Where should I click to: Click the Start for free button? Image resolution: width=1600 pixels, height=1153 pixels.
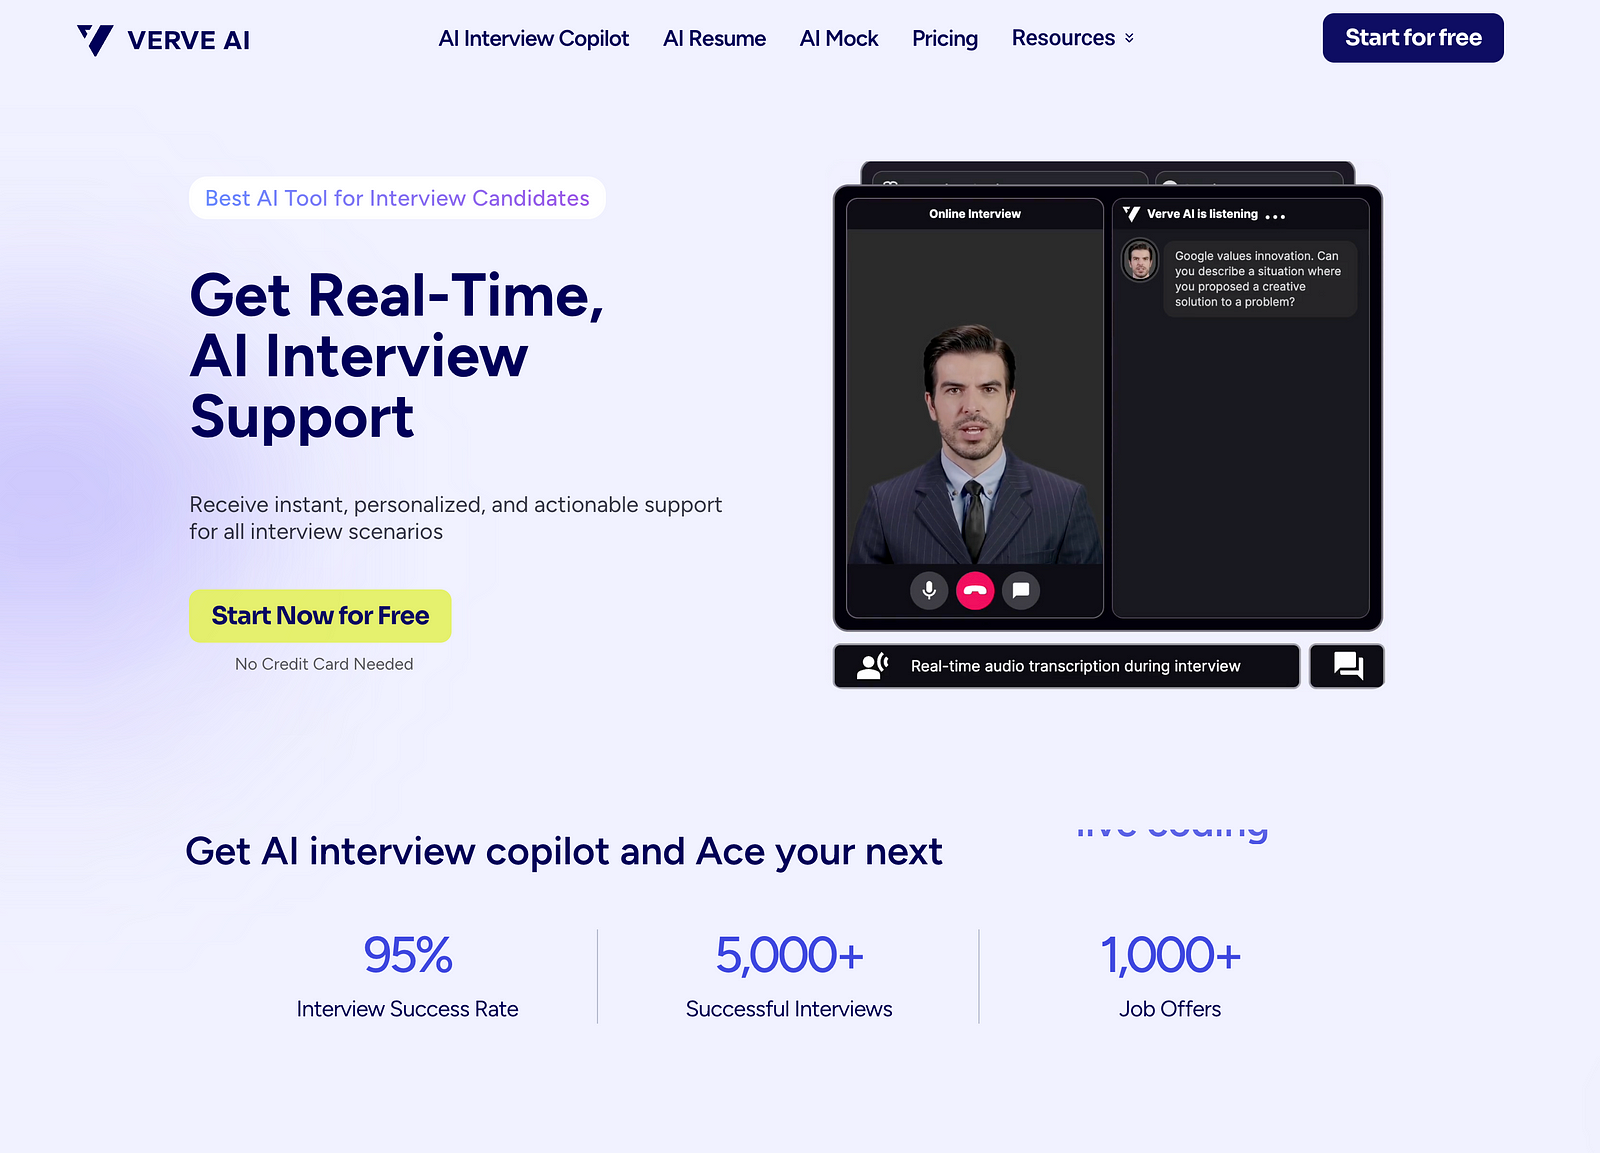[1412, 38]
